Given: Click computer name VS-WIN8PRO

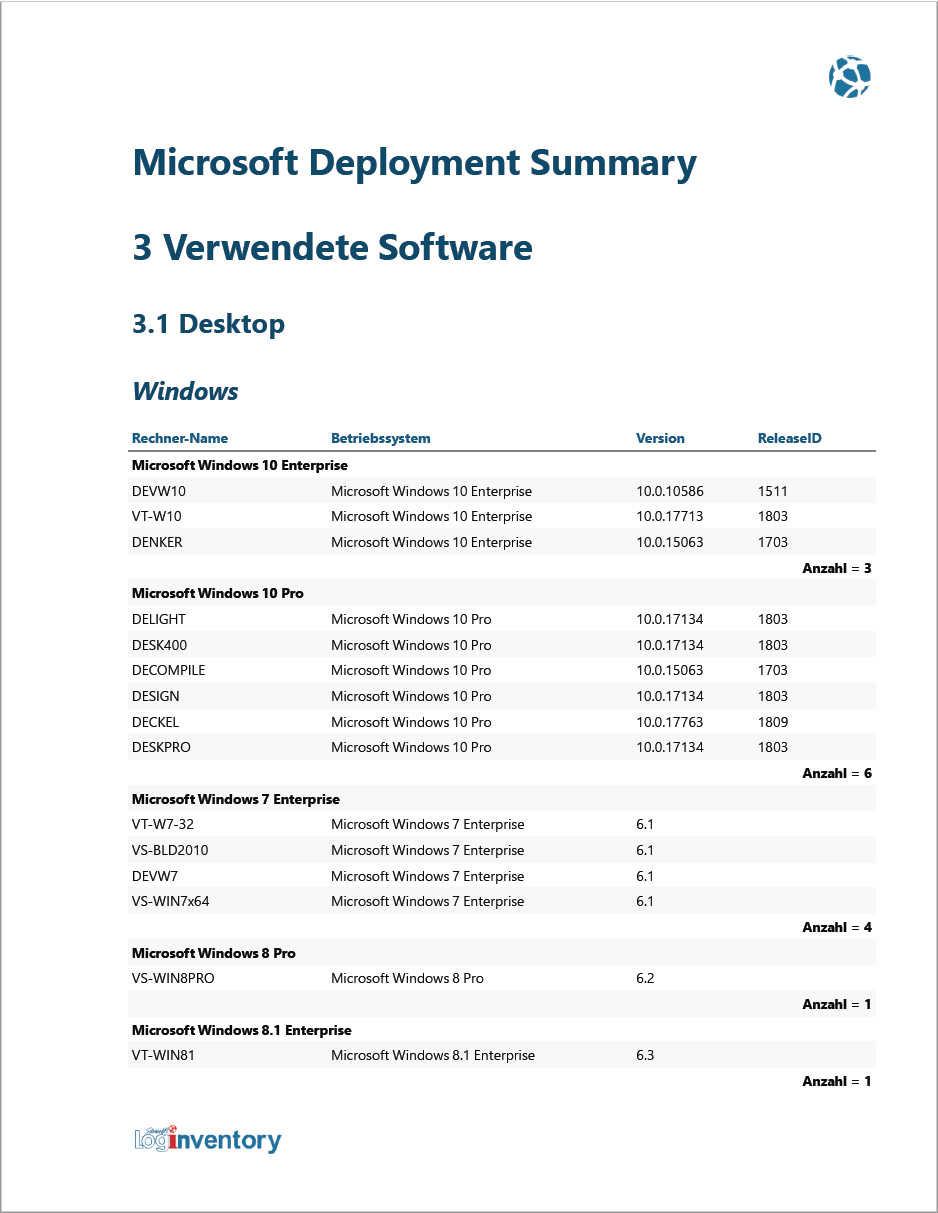Looking at the screenshot, I should [x=173, y=978].
